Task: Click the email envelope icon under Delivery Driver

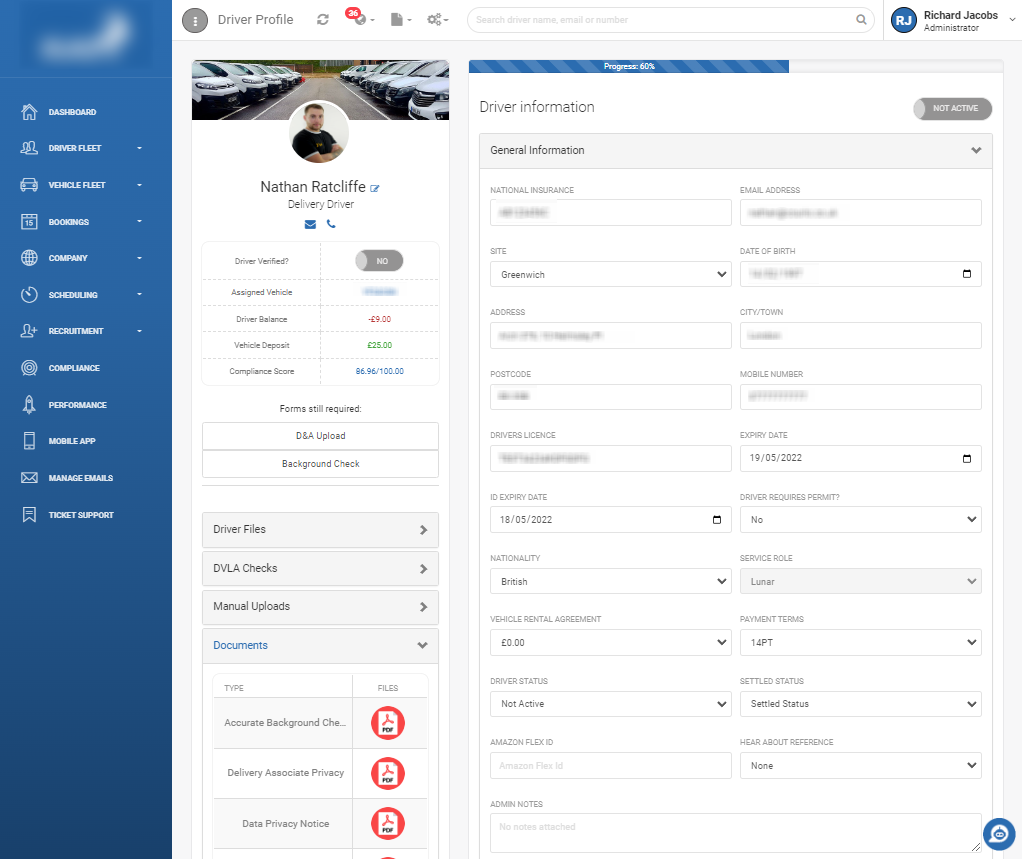Action: tap(309, 224)
